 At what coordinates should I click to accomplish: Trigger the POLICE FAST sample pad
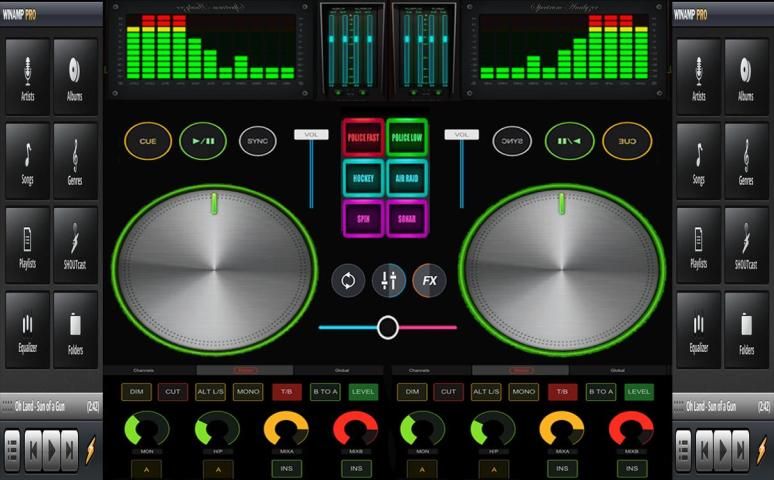[x=363, y=137]
